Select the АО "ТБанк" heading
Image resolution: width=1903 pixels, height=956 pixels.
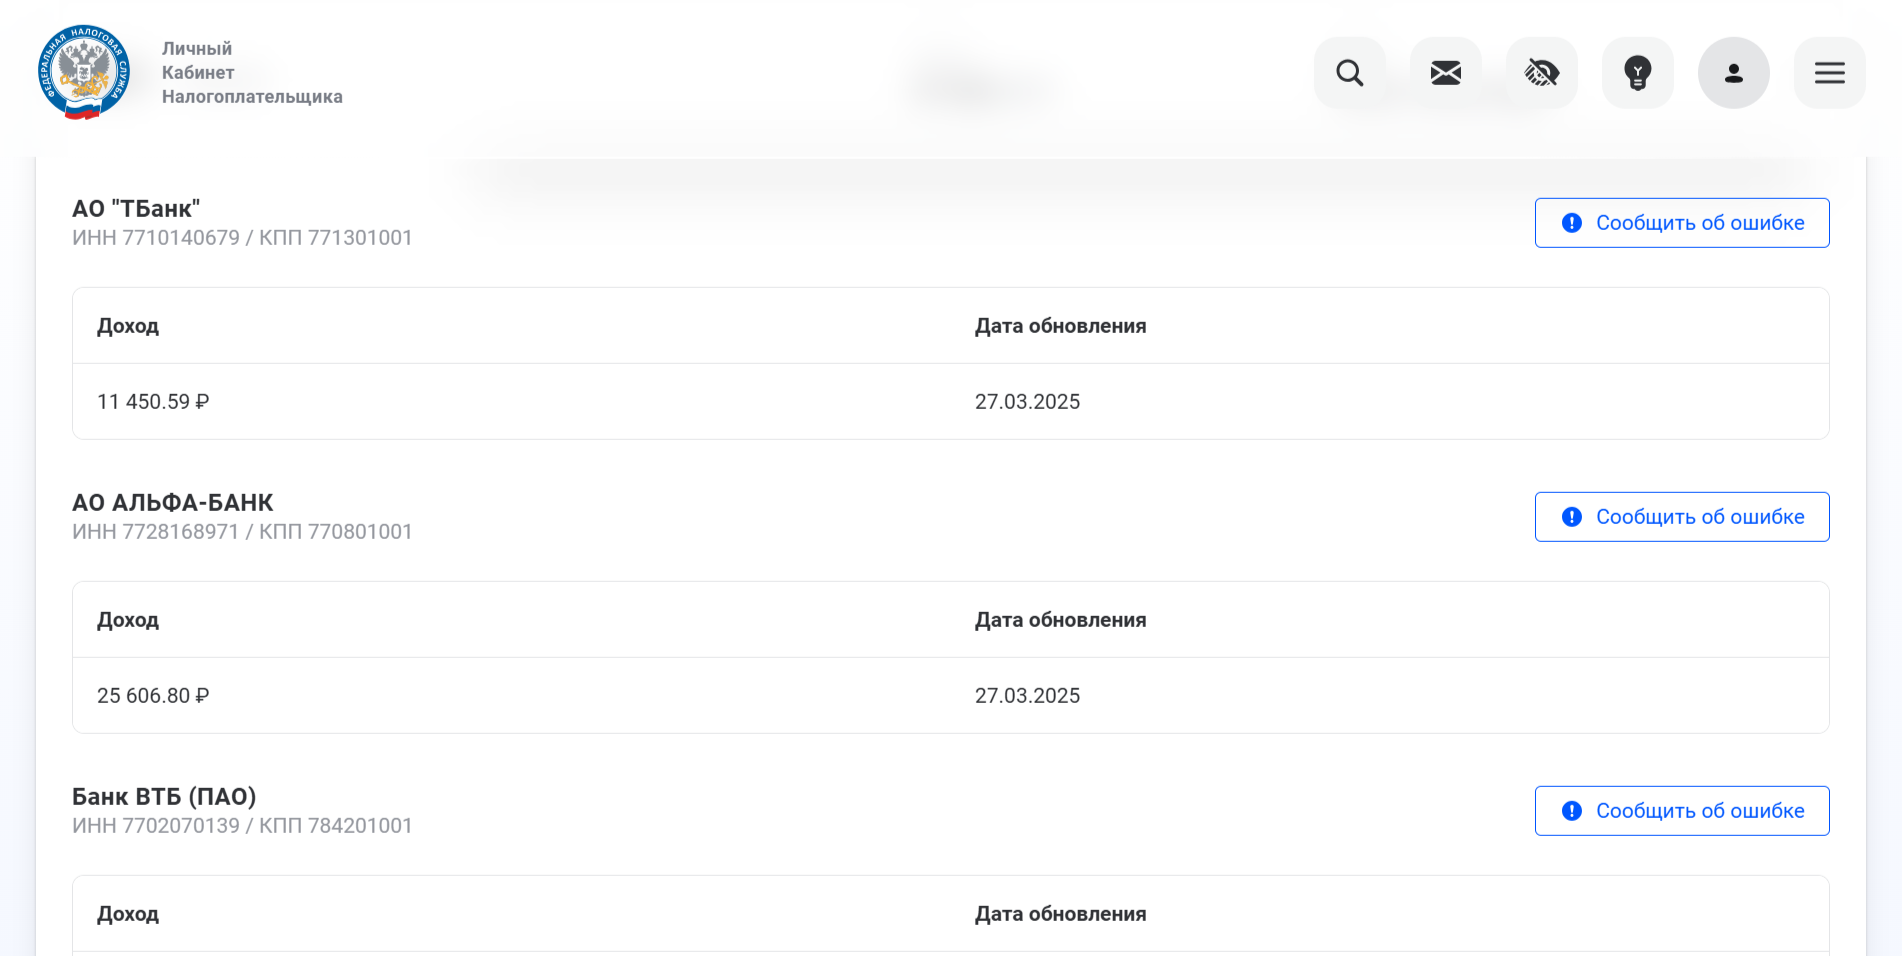tap(136, 209)
